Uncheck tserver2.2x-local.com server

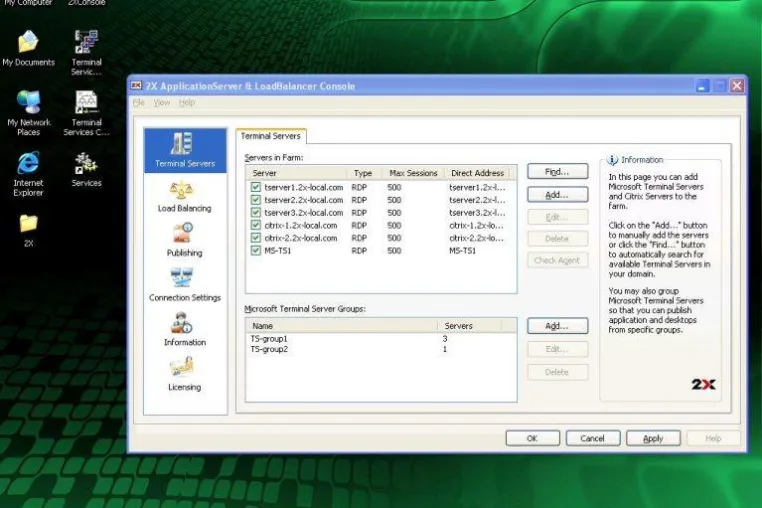256,200
